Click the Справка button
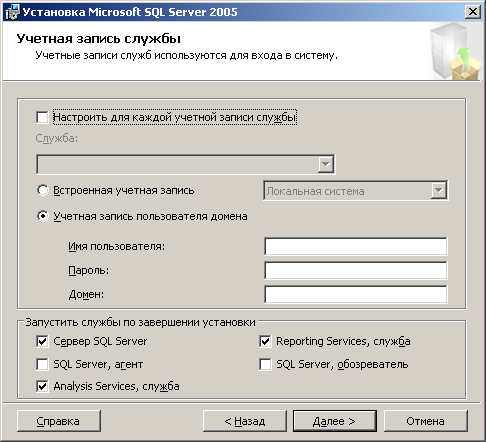Screen dimensions: 486x442 [59, 421]
